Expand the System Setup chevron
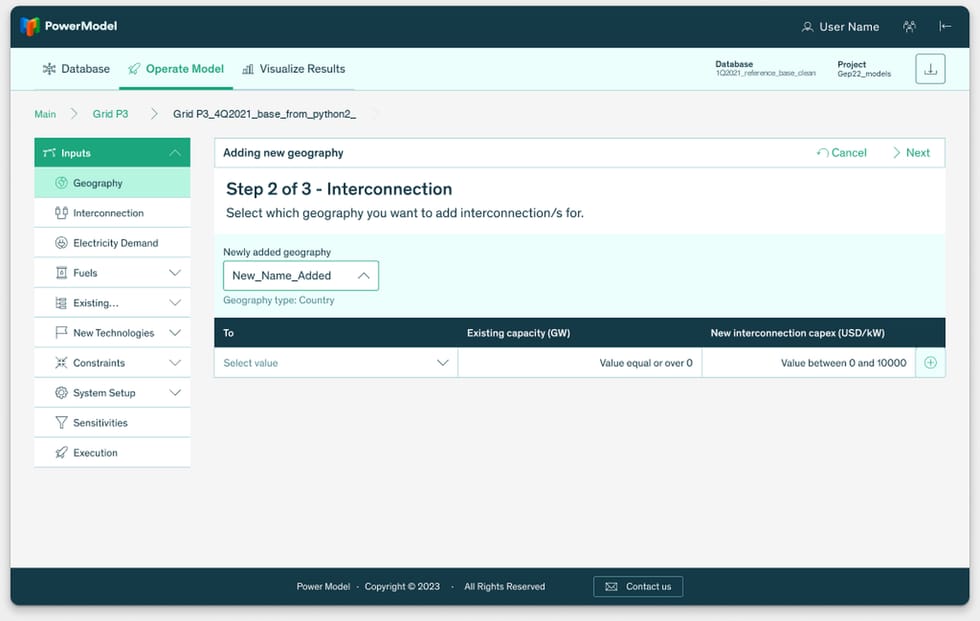980x621 pixels. click(175, 393)
